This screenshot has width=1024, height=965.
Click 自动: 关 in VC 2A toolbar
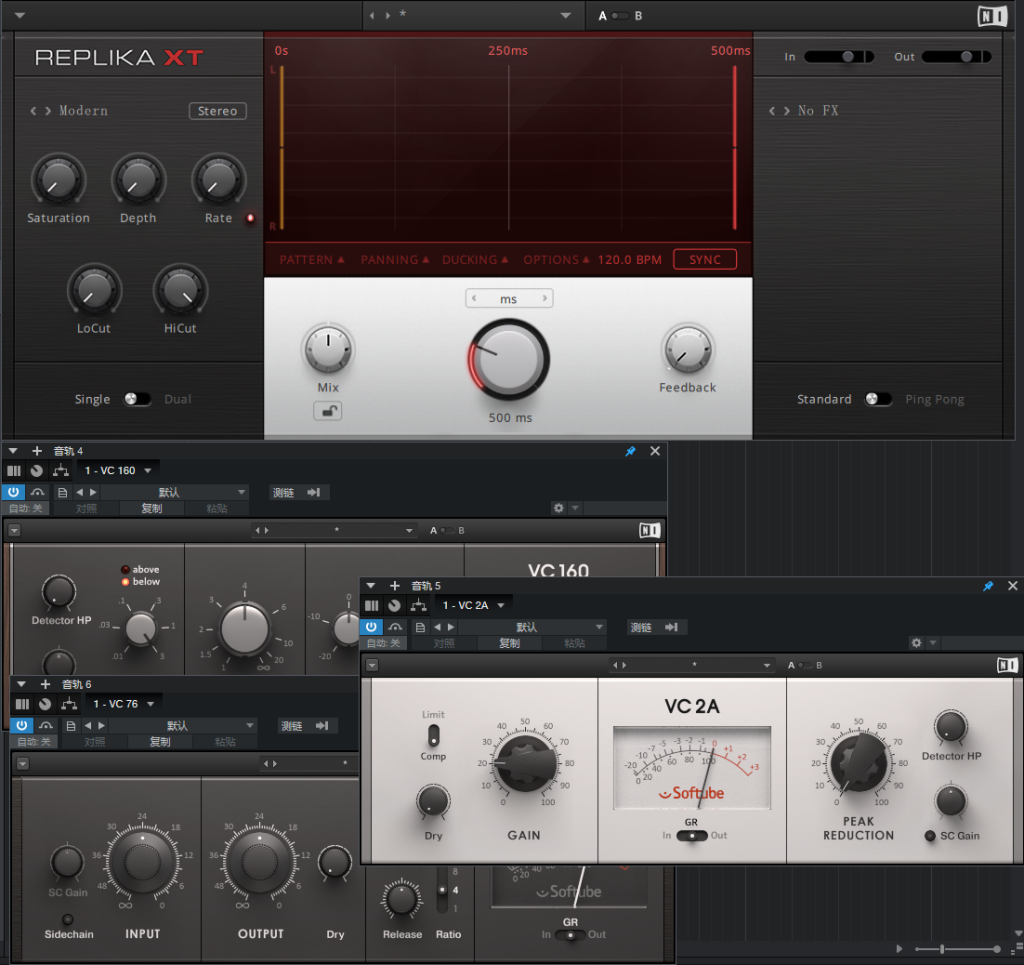click(384, 644)
